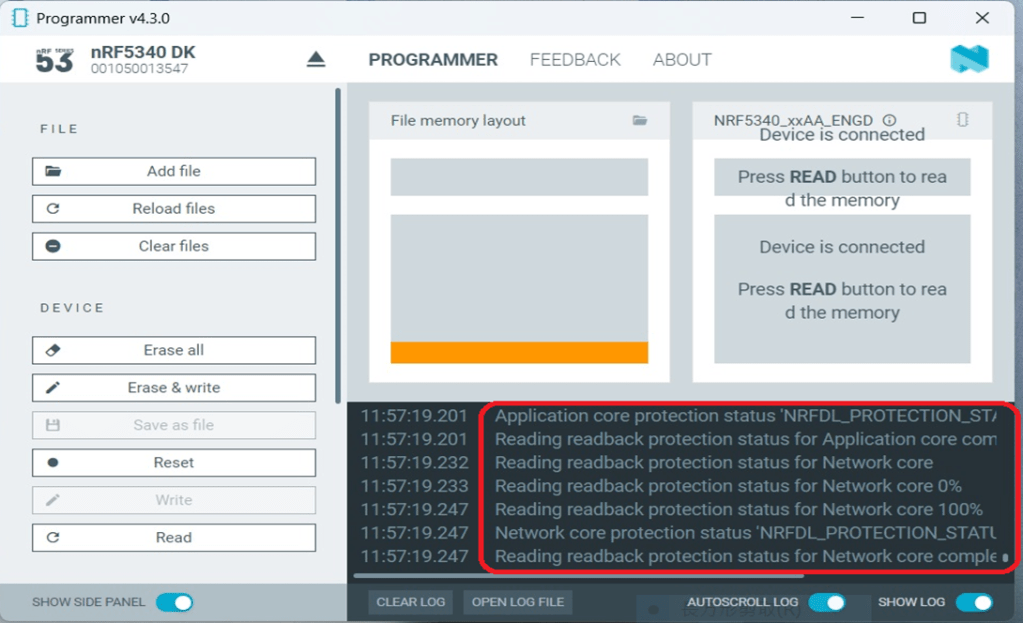Click orange region in file memory layout
Image resolution: width=1023 pixels, height=623 pixels.
coord(519,352)
